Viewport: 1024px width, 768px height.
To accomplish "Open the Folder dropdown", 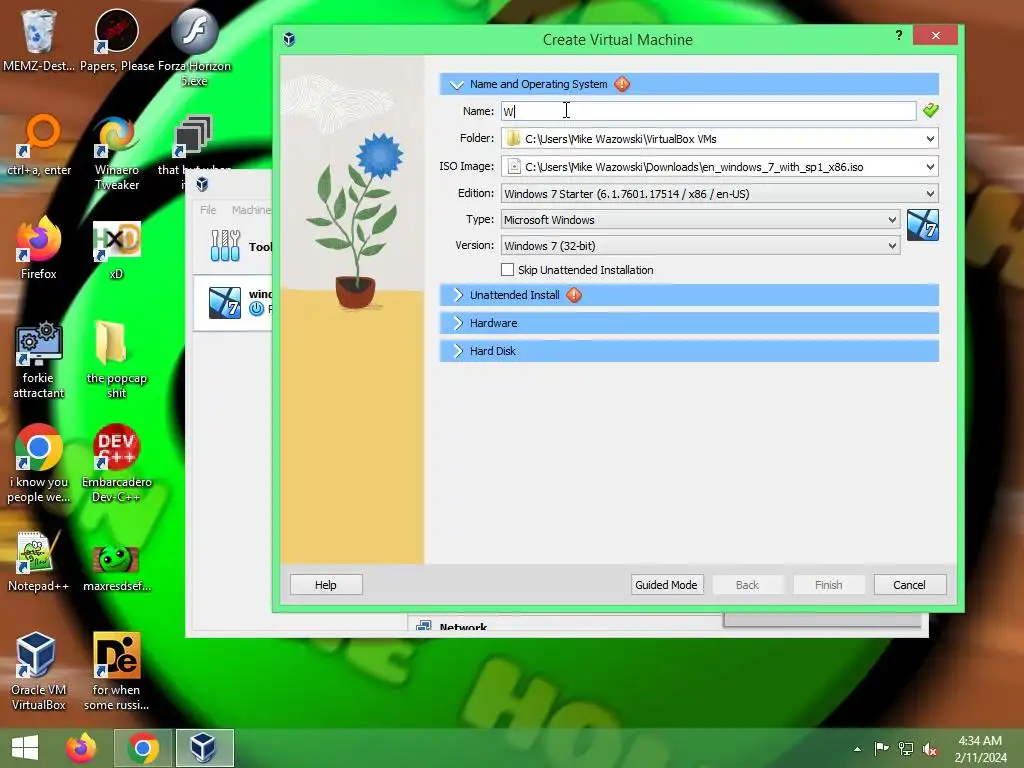I will point(930,138).
